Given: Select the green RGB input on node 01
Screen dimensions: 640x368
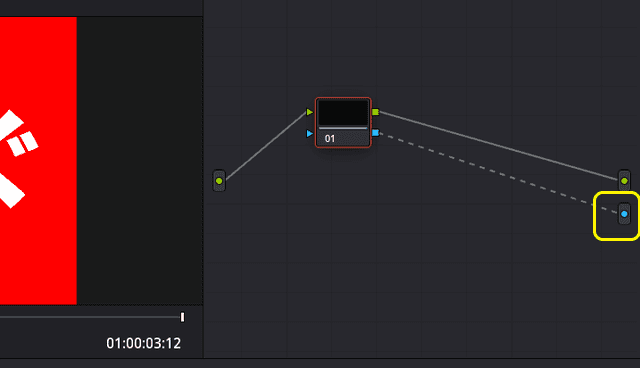Looking at the screenshot, I should 309,112.
